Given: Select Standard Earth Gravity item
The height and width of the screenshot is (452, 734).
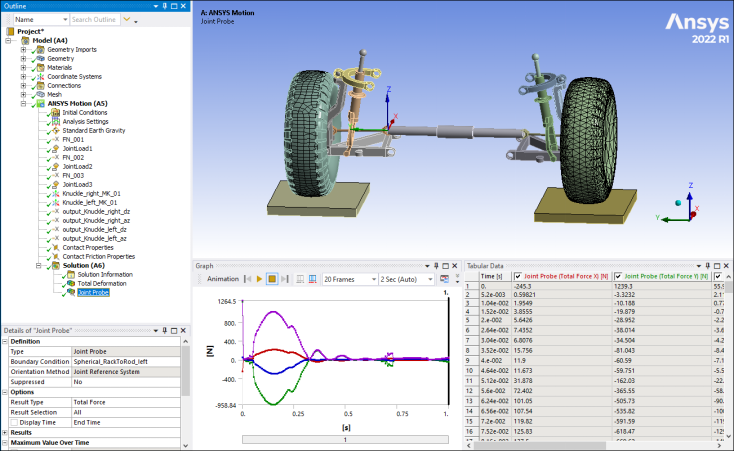Looking at the screenshot, I should click(94, 131).
